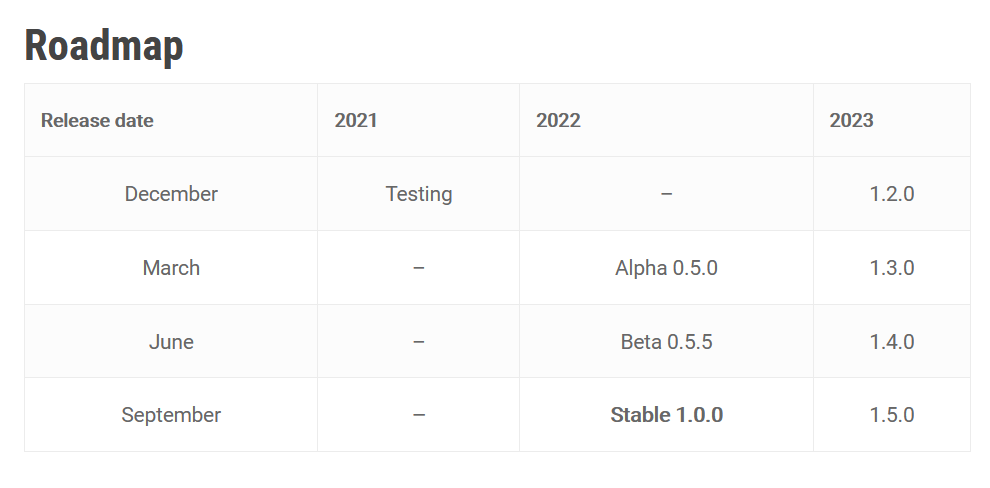Select the September row label
Viewport: 990px width, 488px height.
pyautogui.click(x=171, y=415)
